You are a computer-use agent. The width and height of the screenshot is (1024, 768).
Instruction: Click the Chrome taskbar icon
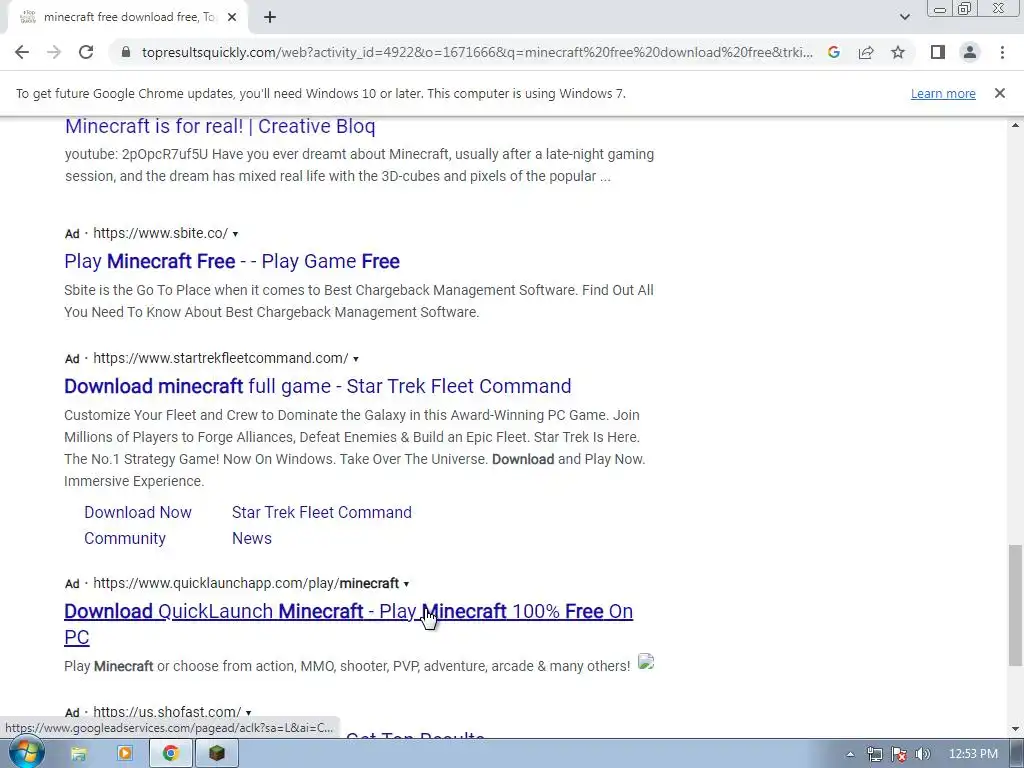coord(170,754)
